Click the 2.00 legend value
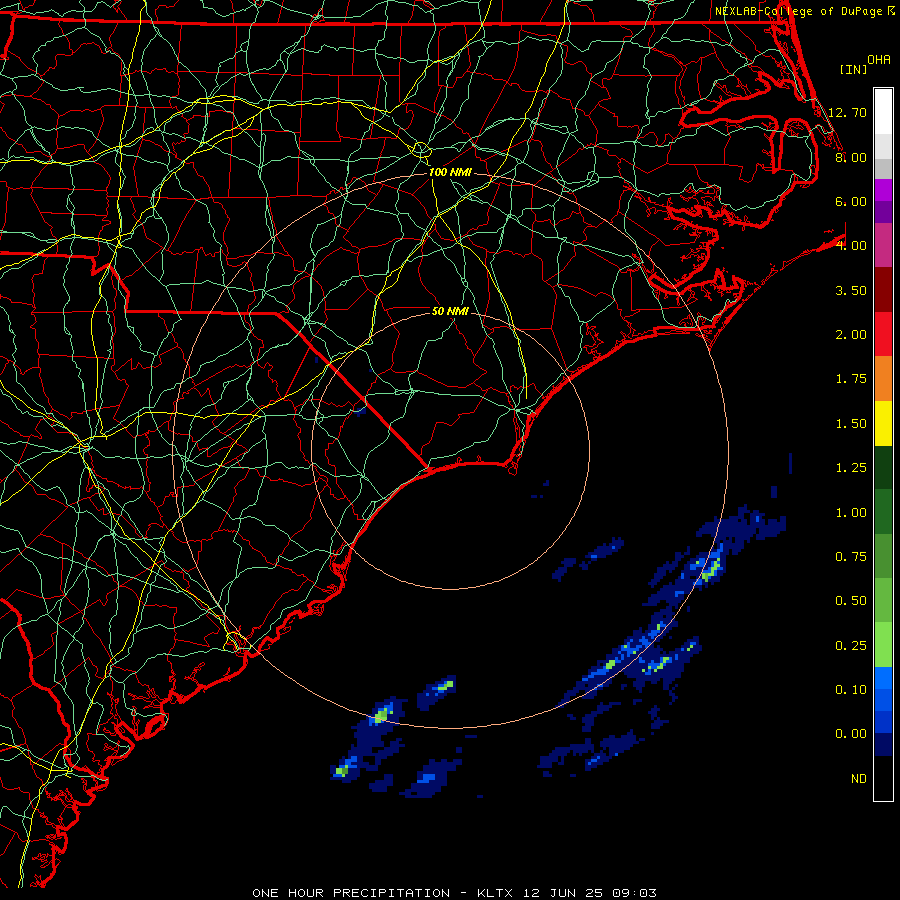Viewport: 900px width, 900px height. [x=851, y=335]
